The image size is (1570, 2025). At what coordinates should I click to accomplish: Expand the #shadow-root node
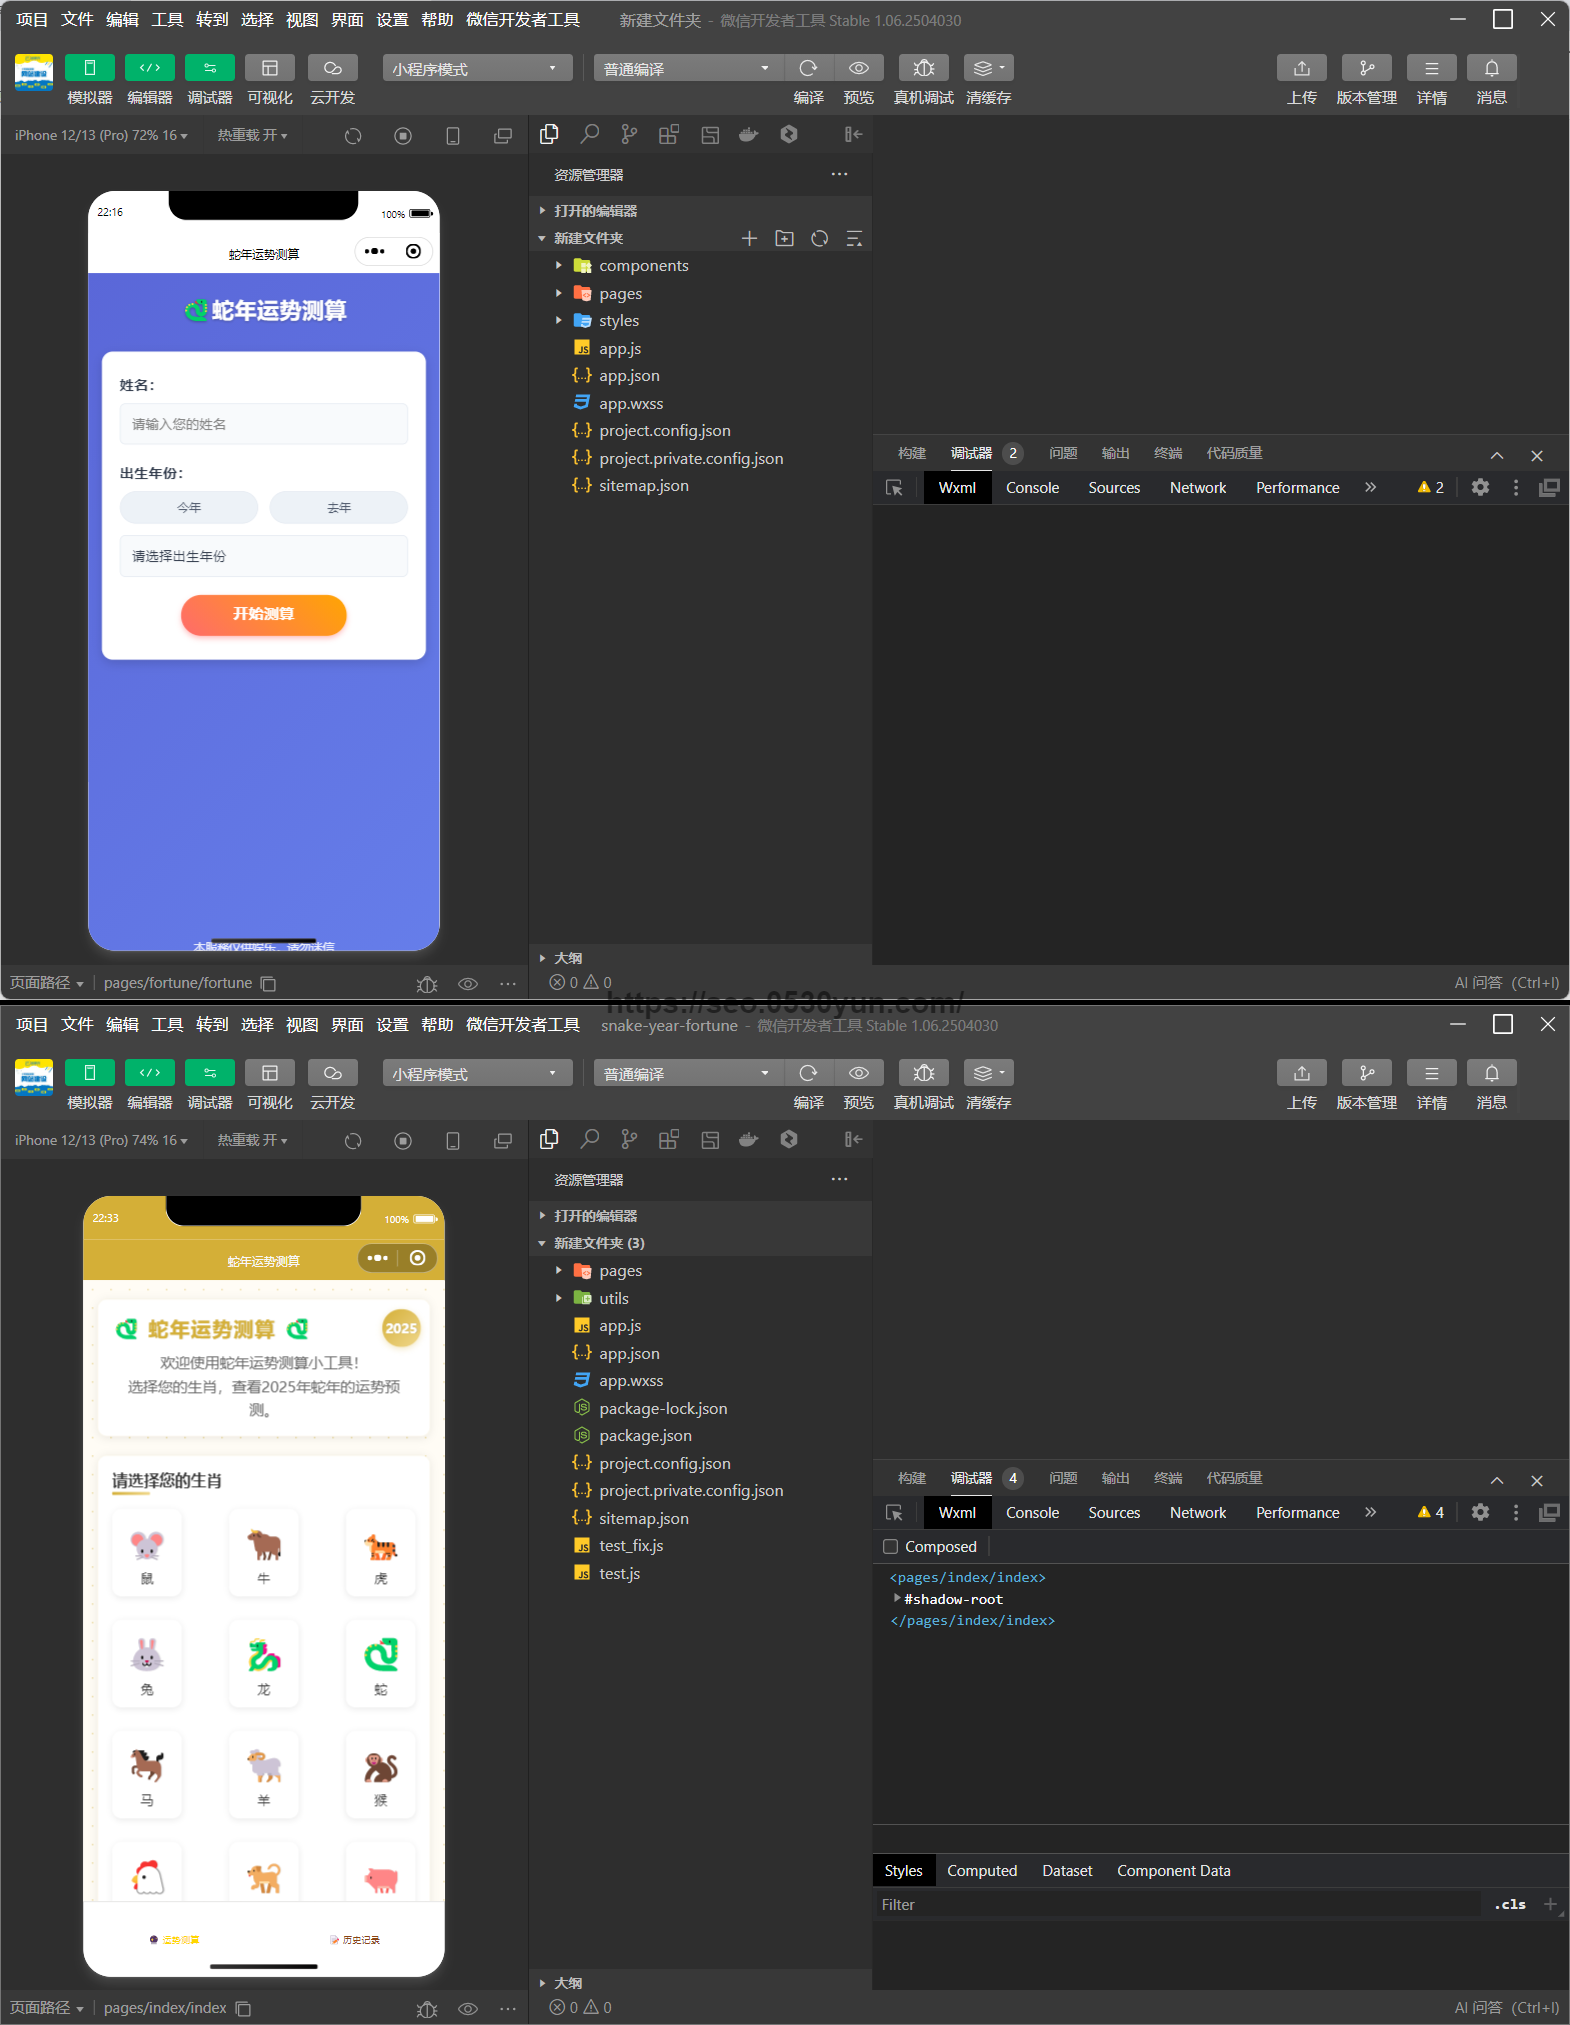click(897, 1599)
